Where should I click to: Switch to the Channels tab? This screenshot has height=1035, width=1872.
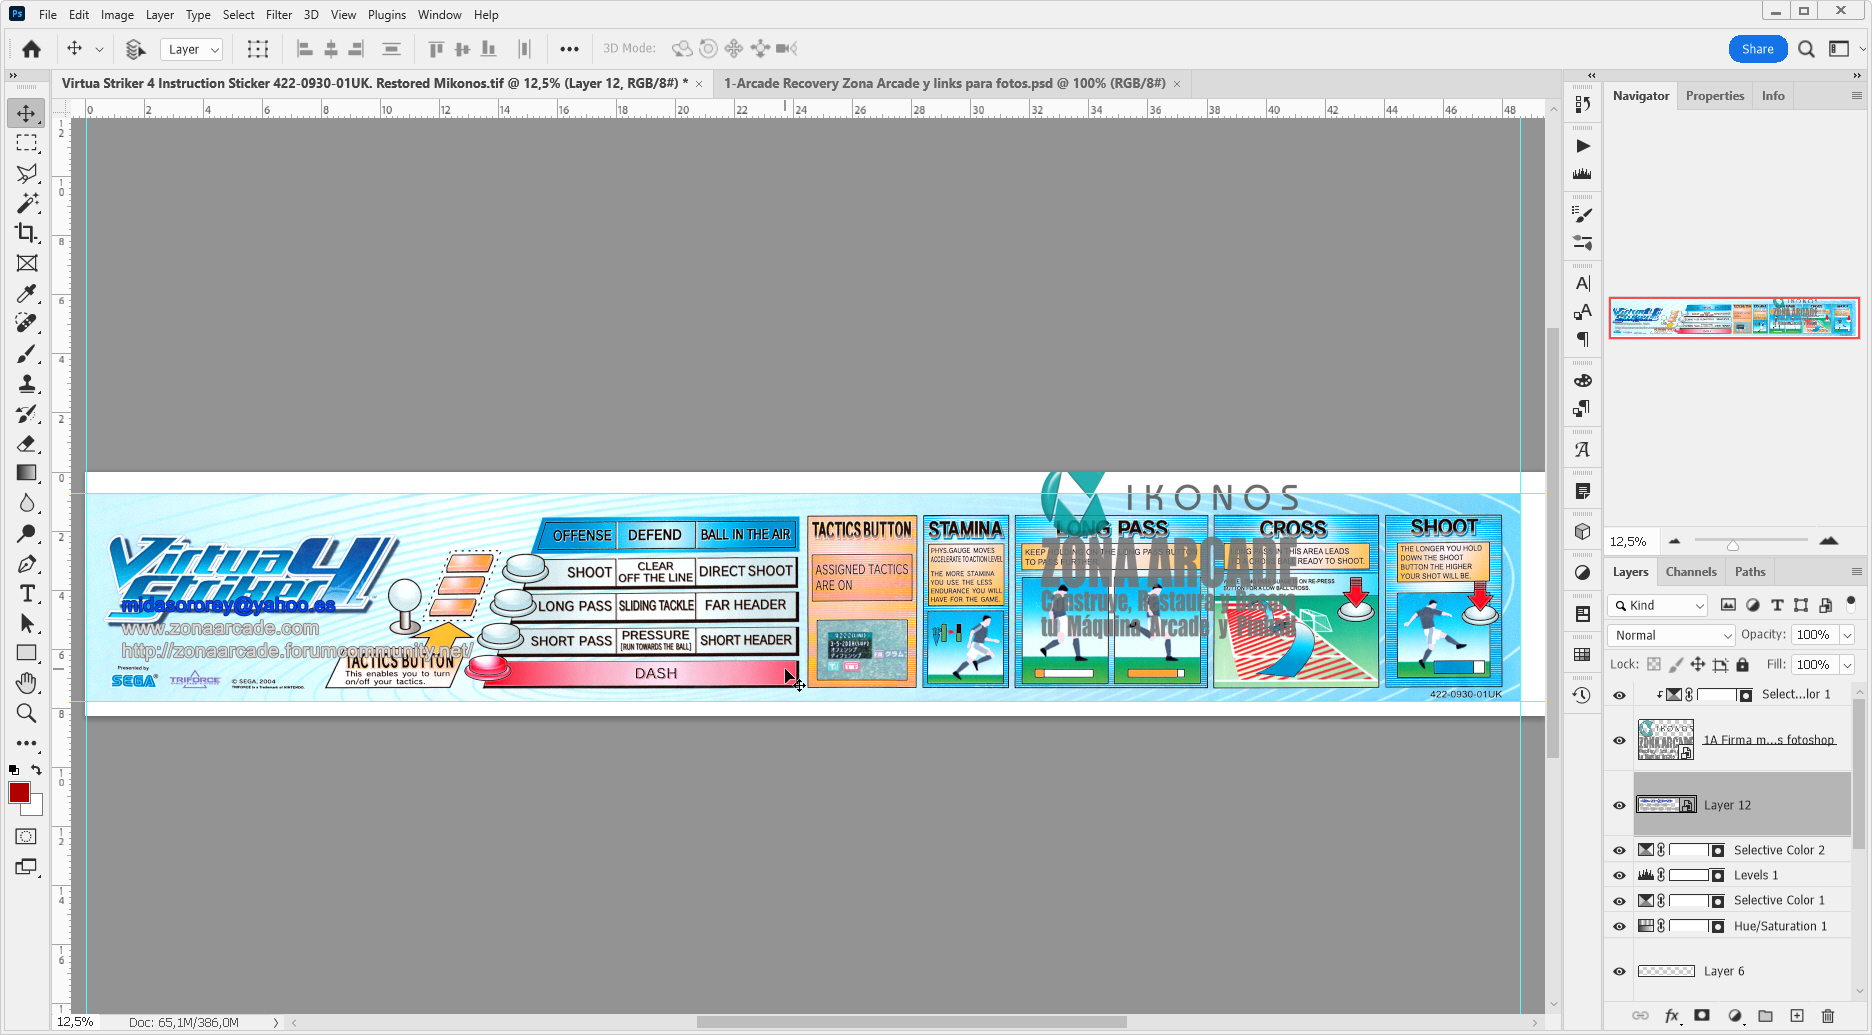[x=1690, y=572]
